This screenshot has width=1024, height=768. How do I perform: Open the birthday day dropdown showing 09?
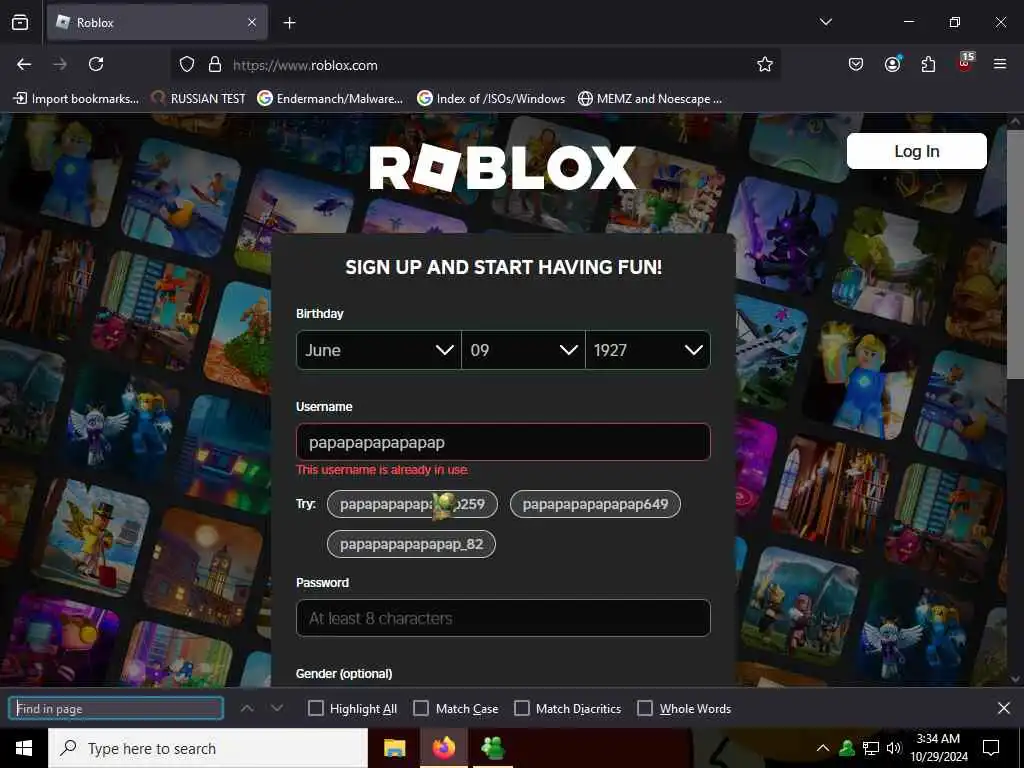click(523, 350)
